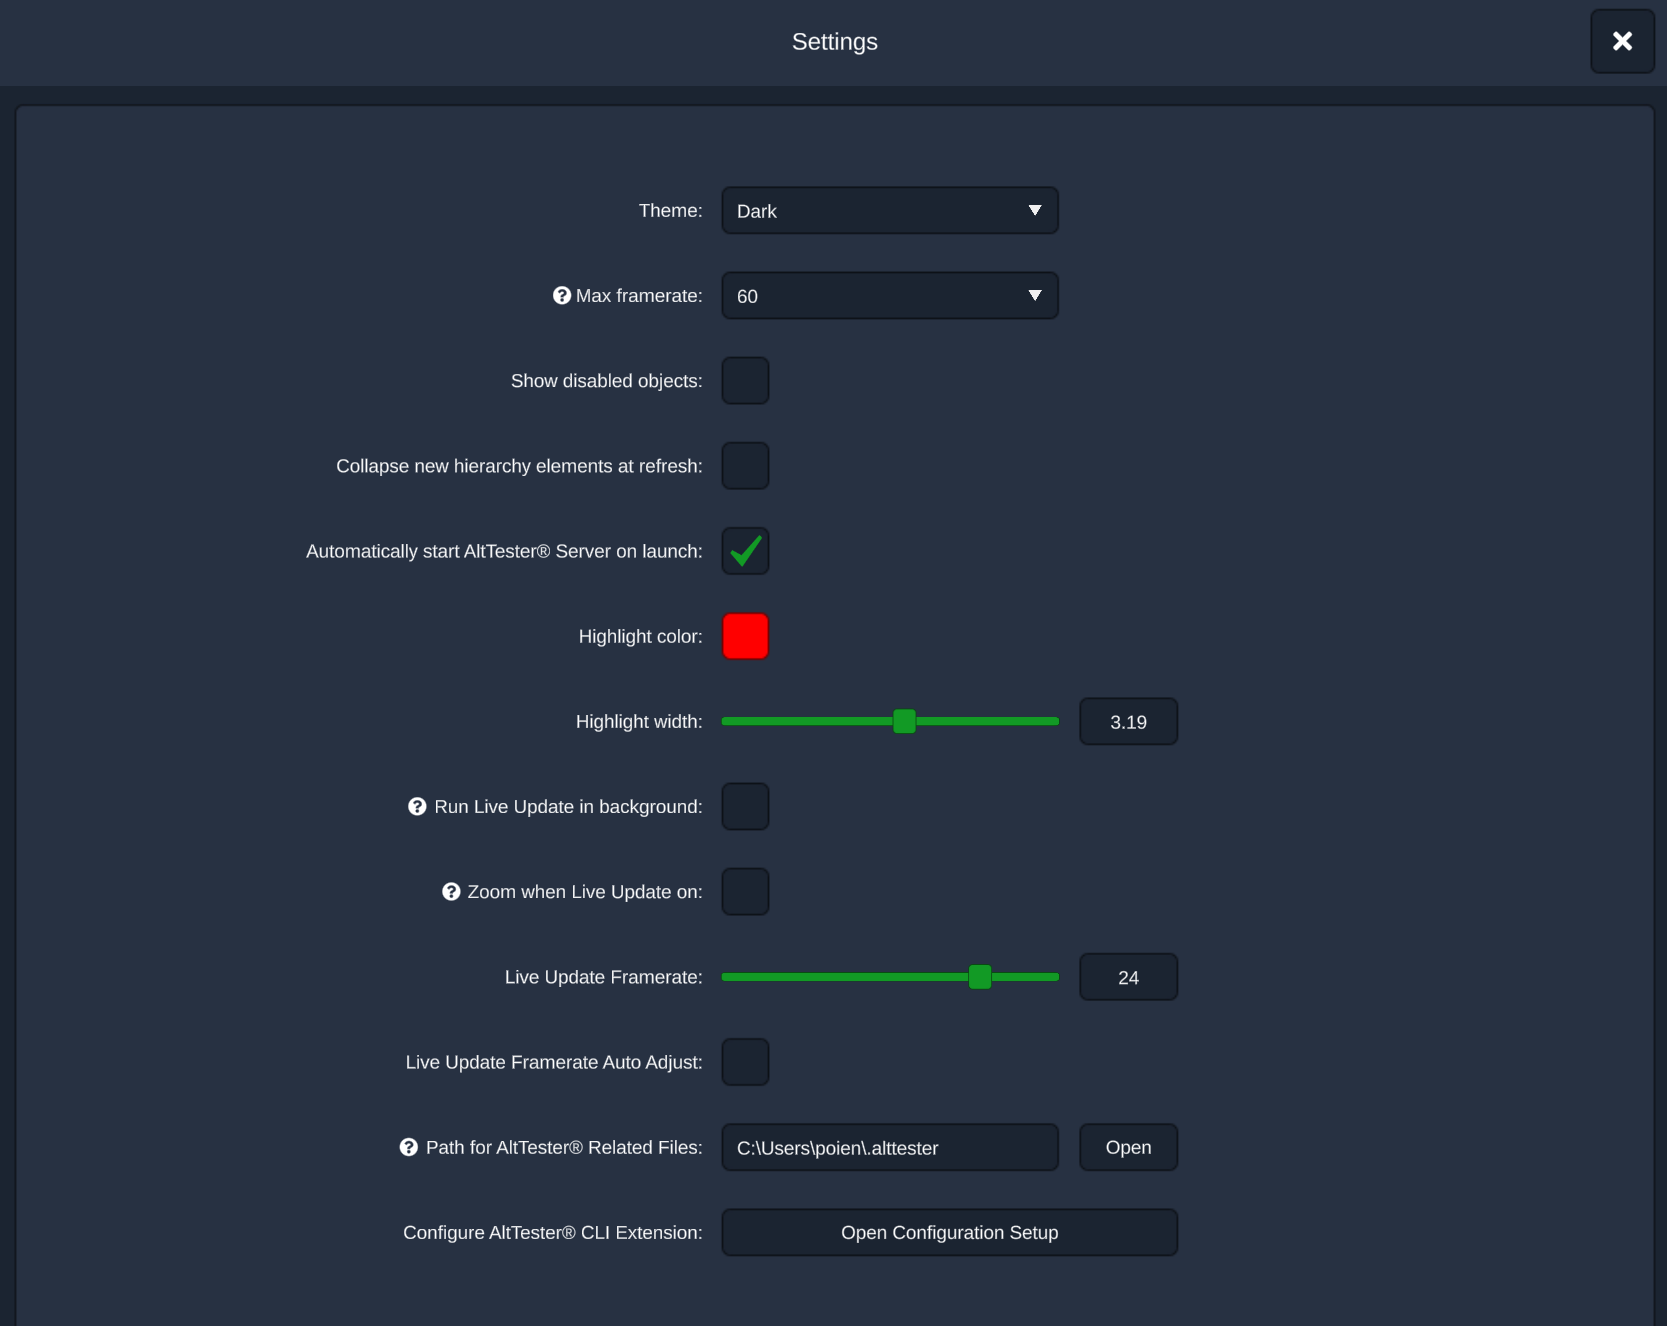The height and width of the screenshot is (1326, 1667).
Task: Enable Show disabled objects checkbox
Action: point(746,381)
